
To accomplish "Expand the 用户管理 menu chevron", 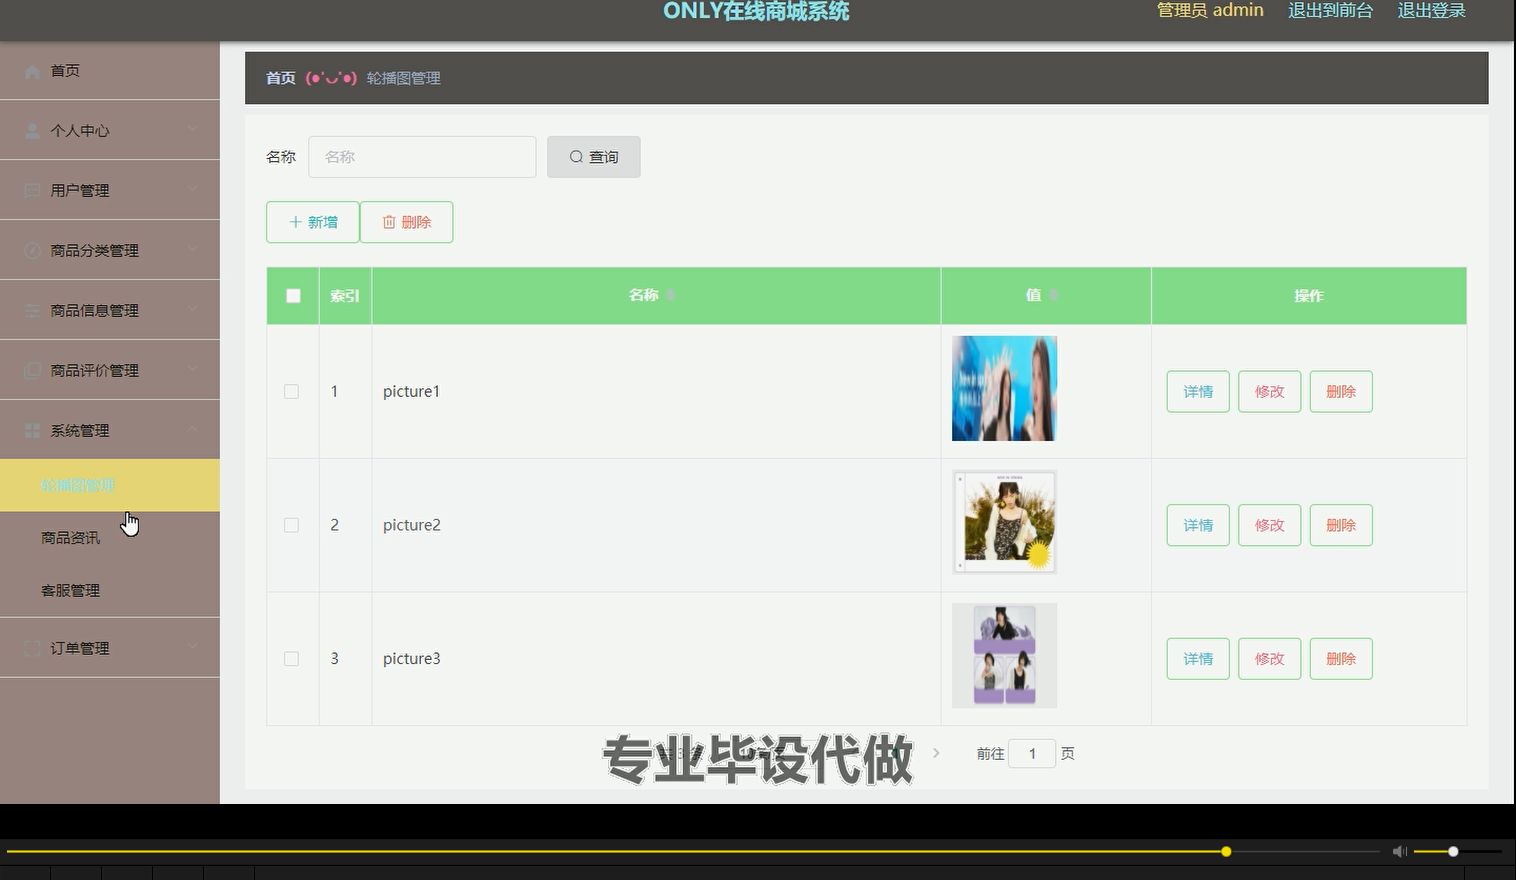I will click(x=192, y=189).
